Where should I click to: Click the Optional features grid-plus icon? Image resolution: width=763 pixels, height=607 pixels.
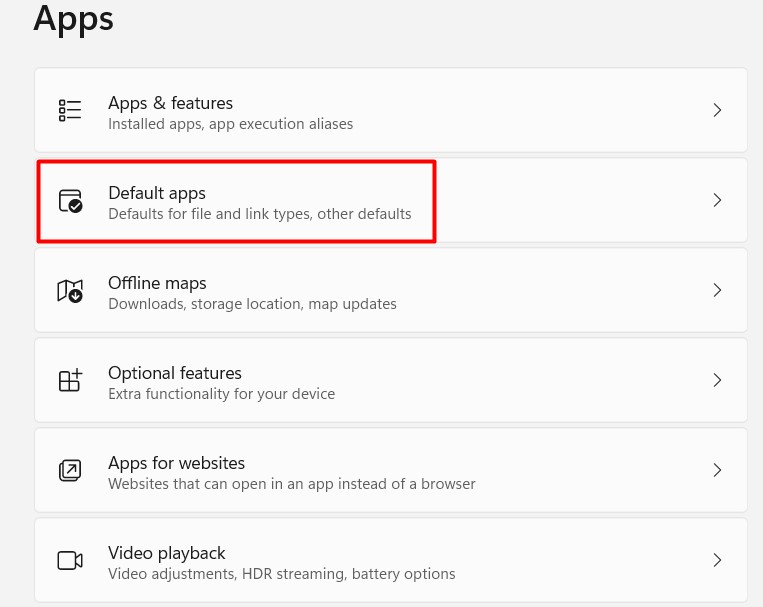tap(70, 380)
